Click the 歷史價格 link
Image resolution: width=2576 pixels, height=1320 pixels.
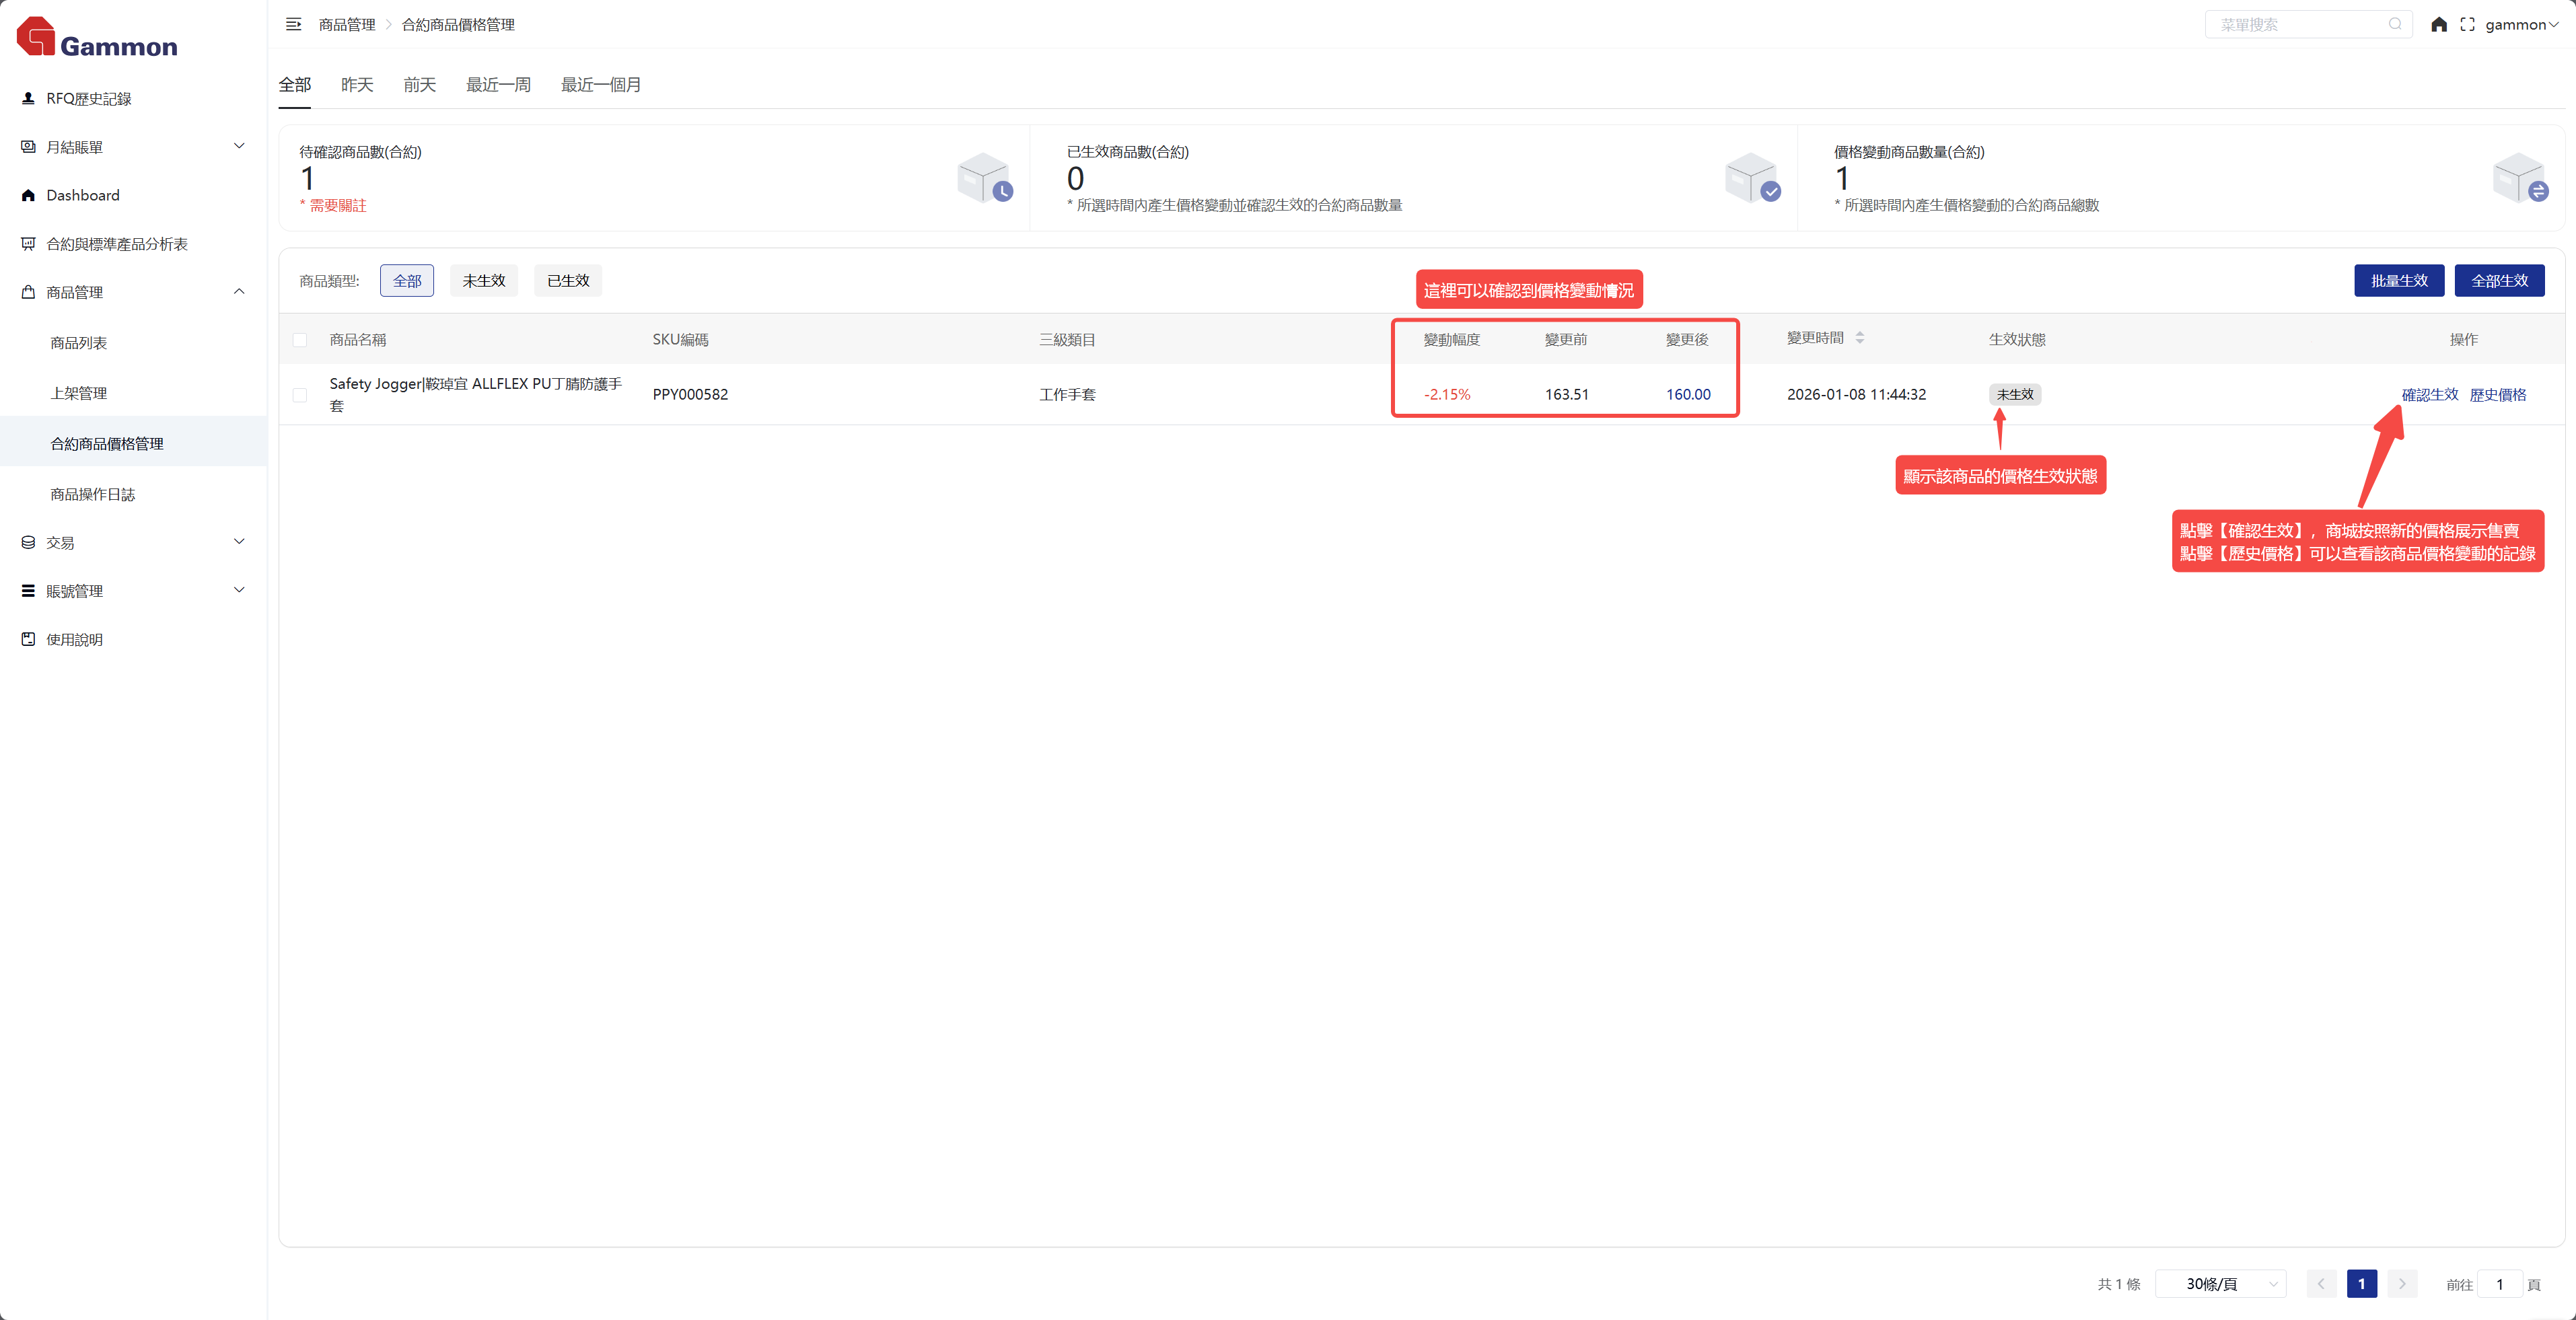2497,395
